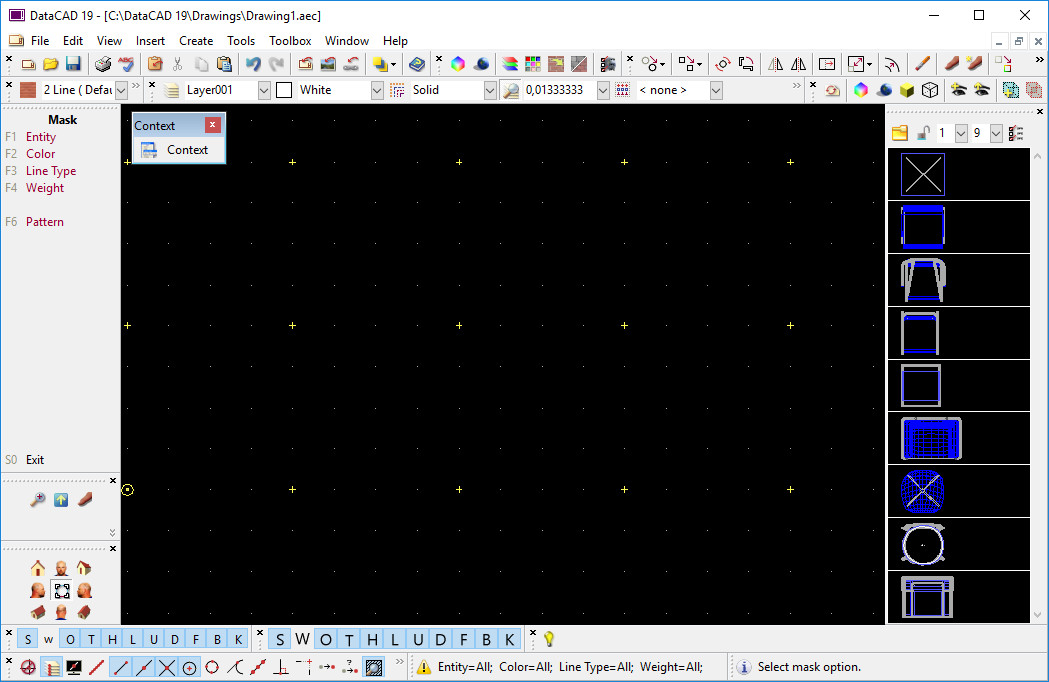This screenshot has height=682, width=1049.
Task: Open the Toolbox menu
Action: click(290, 41)
